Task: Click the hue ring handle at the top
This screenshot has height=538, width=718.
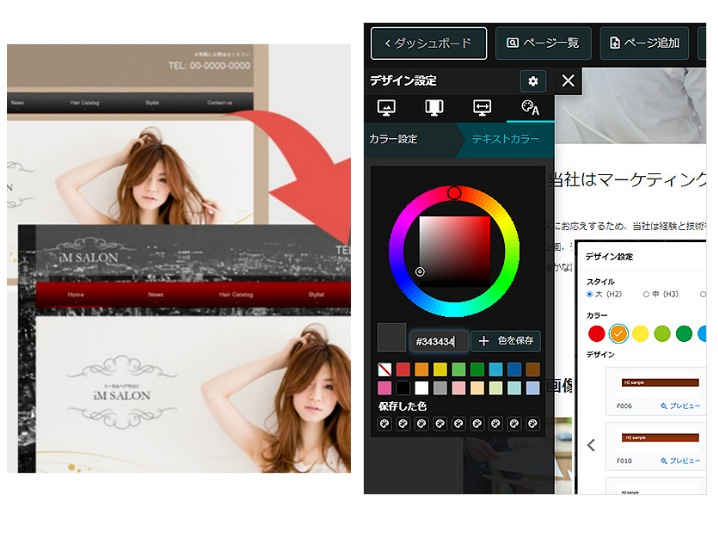Action: [x=454, y=193]
